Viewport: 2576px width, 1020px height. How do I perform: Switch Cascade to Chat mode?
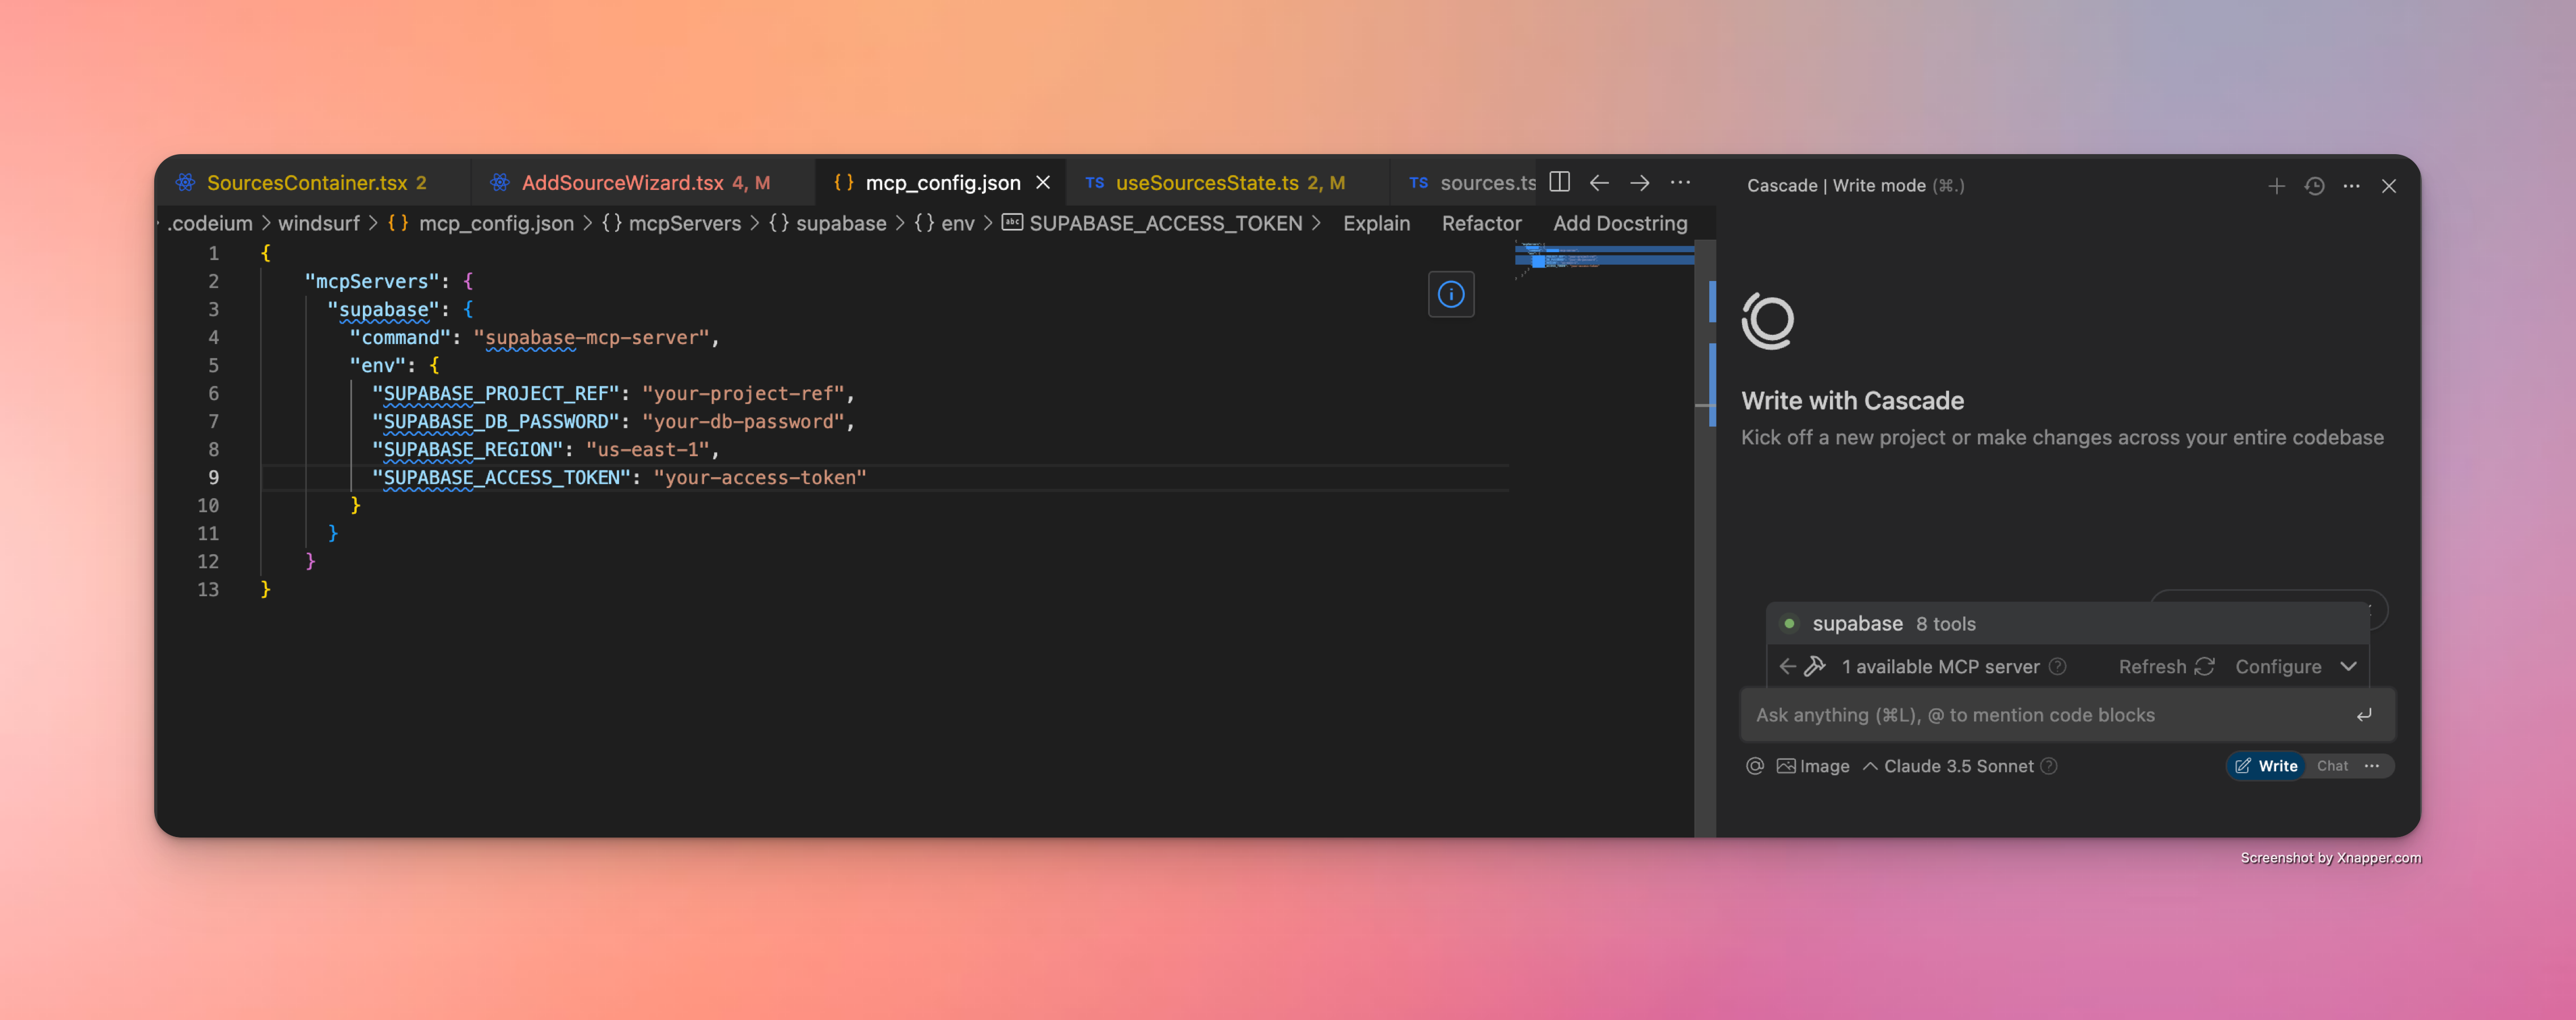point(2332,765)
